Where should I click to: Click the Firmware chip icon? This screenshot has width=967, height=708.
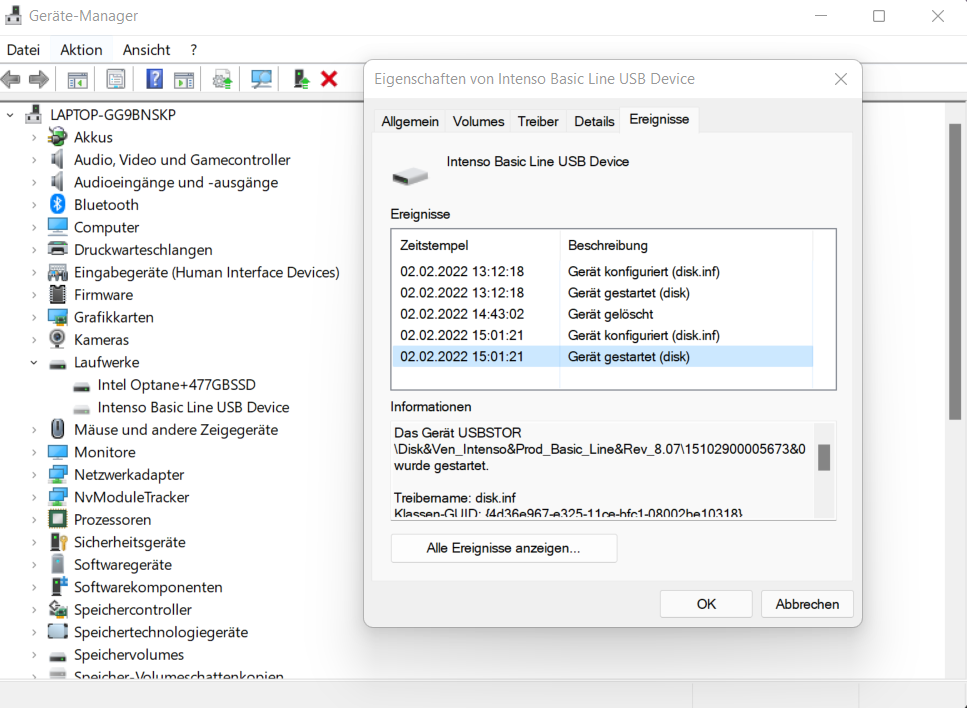57,294
